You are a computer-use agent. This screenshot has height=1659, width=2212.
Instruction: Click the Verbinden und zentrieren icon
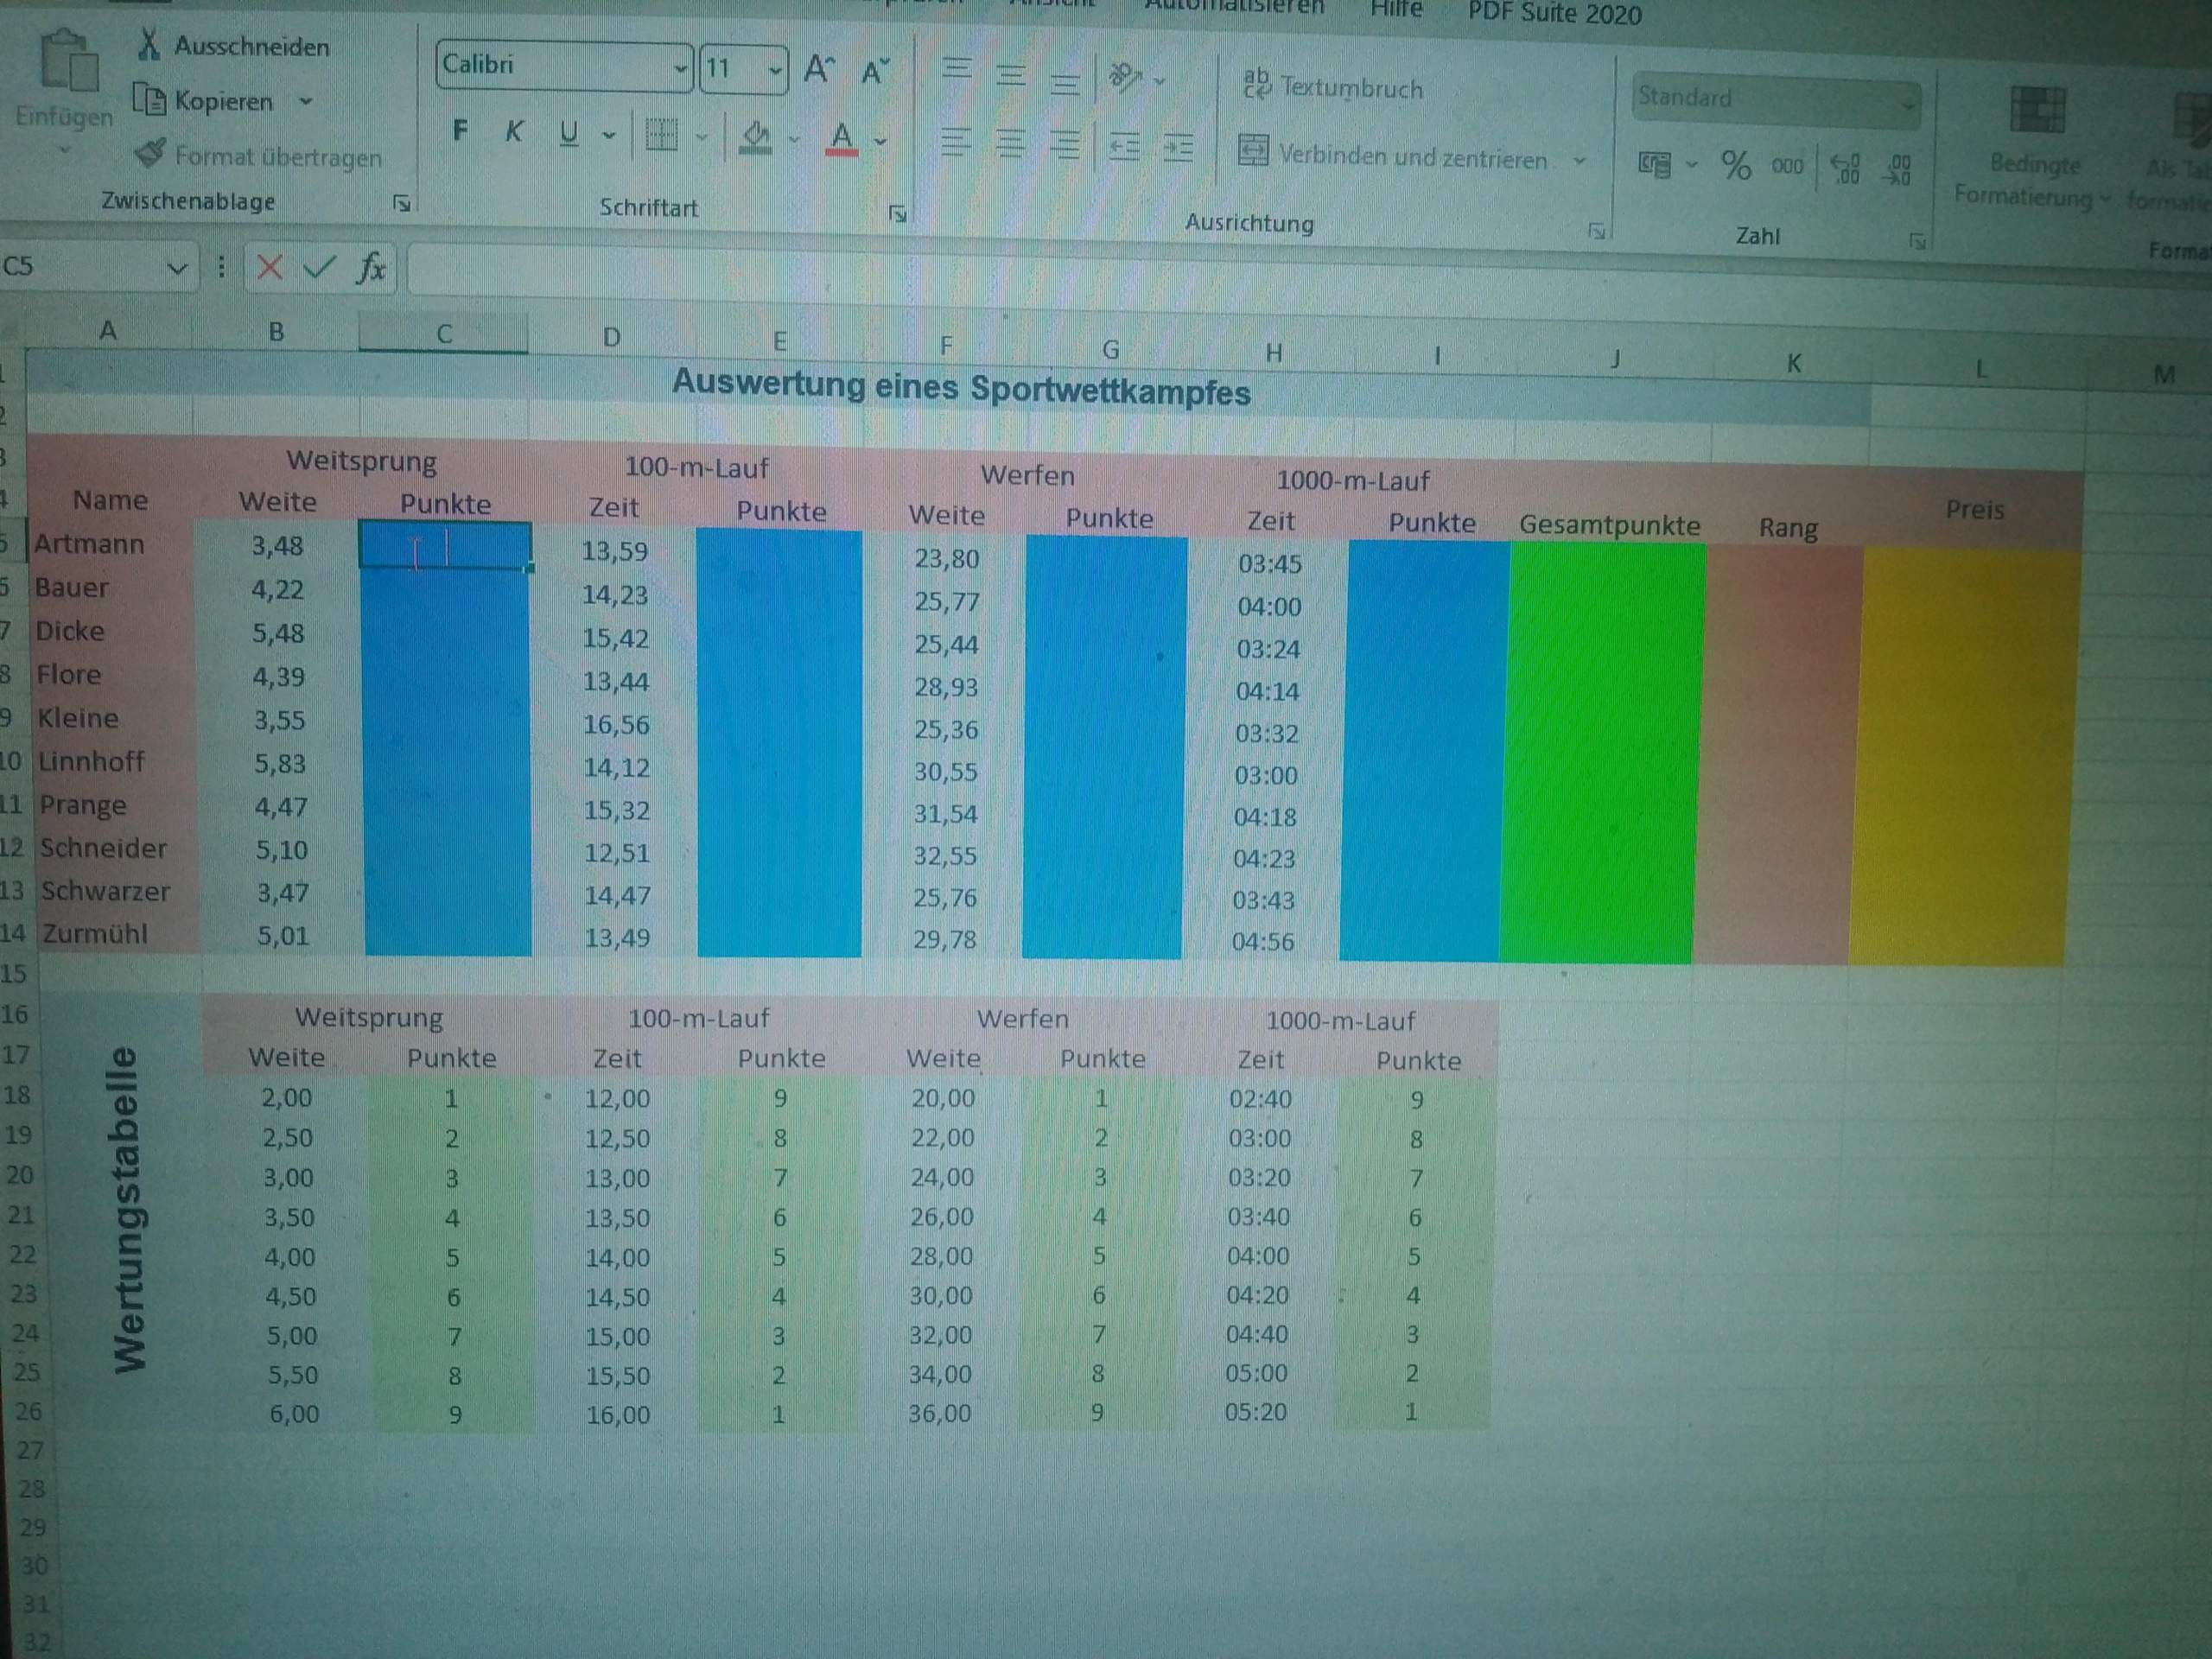pyautogui.click(x=1252, y=150)
